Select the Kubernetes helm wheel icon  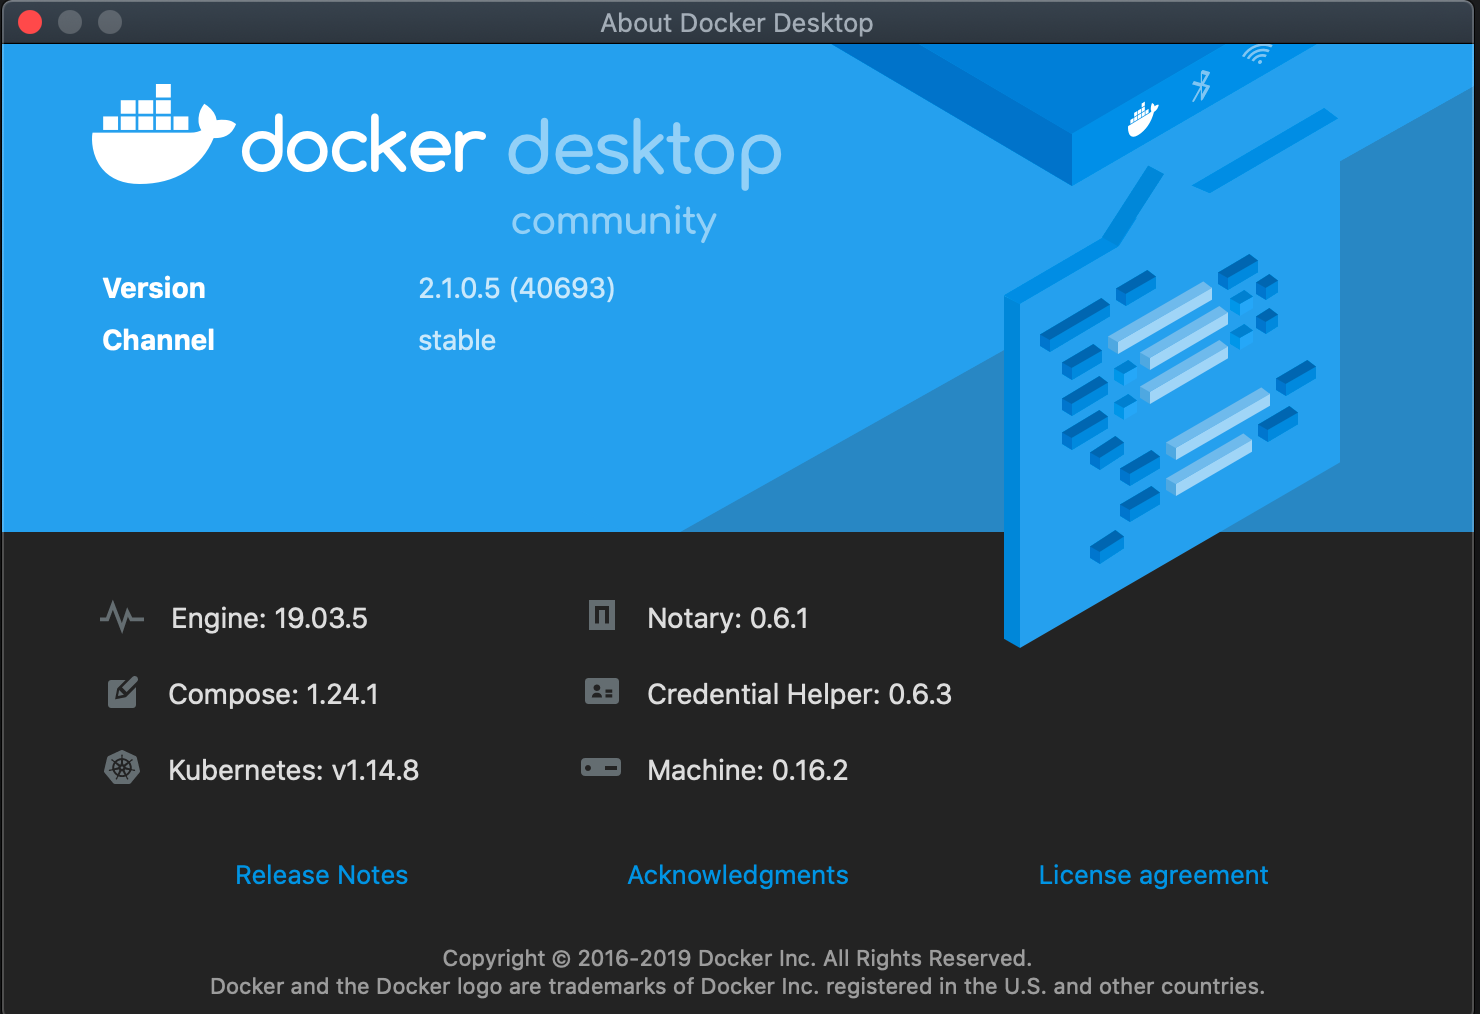(x=121, y=768)
